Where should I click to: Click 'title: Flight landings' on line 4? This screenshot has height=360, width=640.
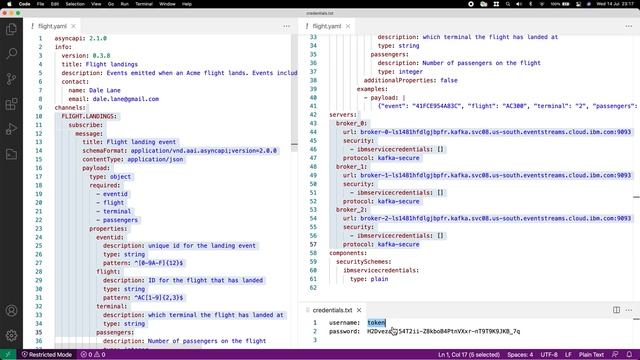pos(100,64)
